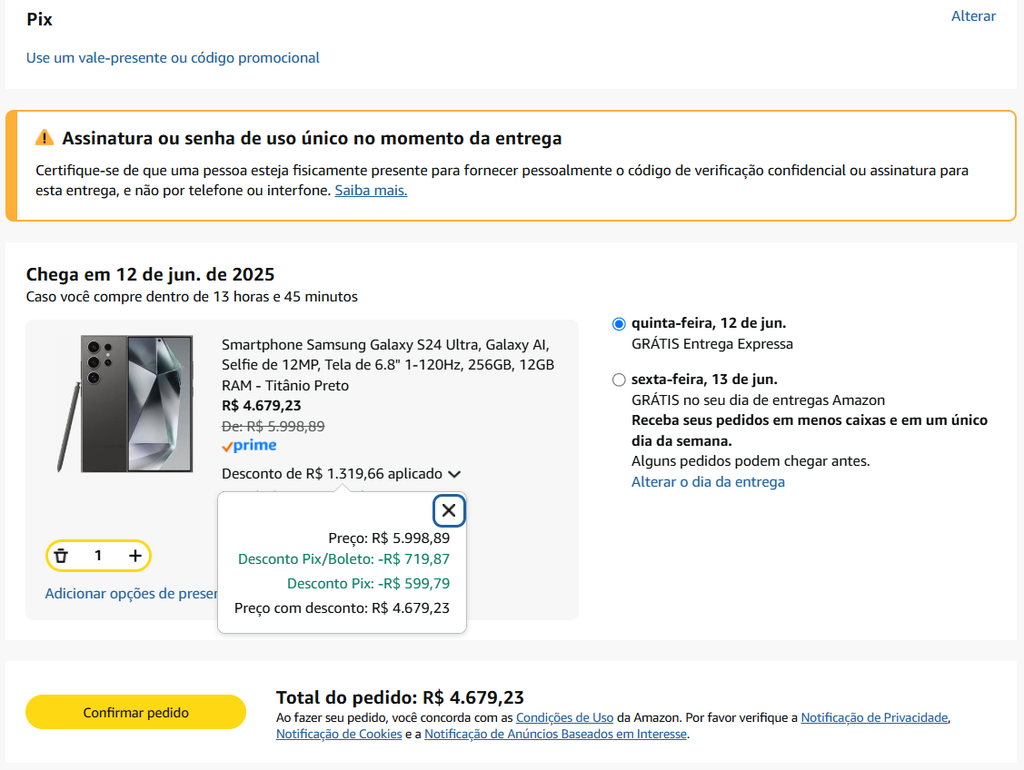This screenshot has width=1024, height=770.
Task: Open Condições de Uso link
Action: (x=564, y=717)
